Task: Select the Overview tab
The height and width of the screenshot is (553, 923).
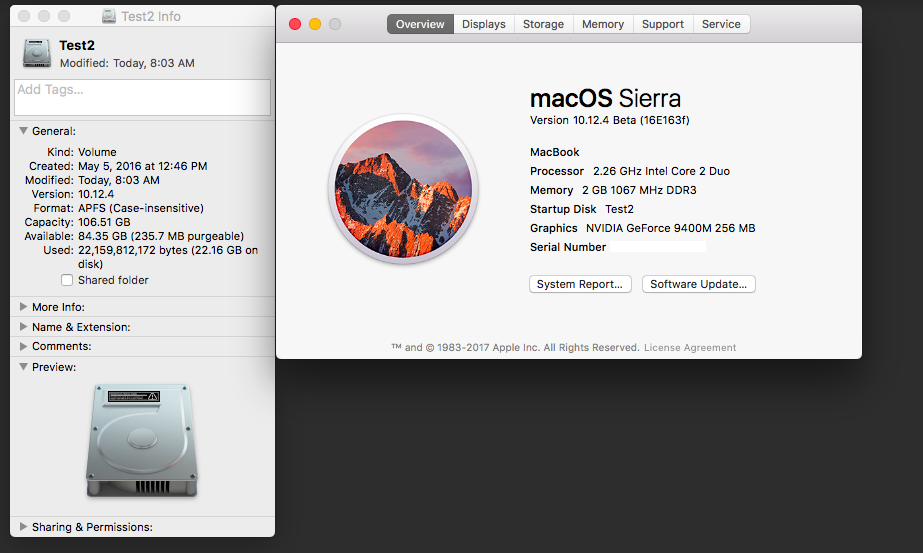Action: (420, 24)
